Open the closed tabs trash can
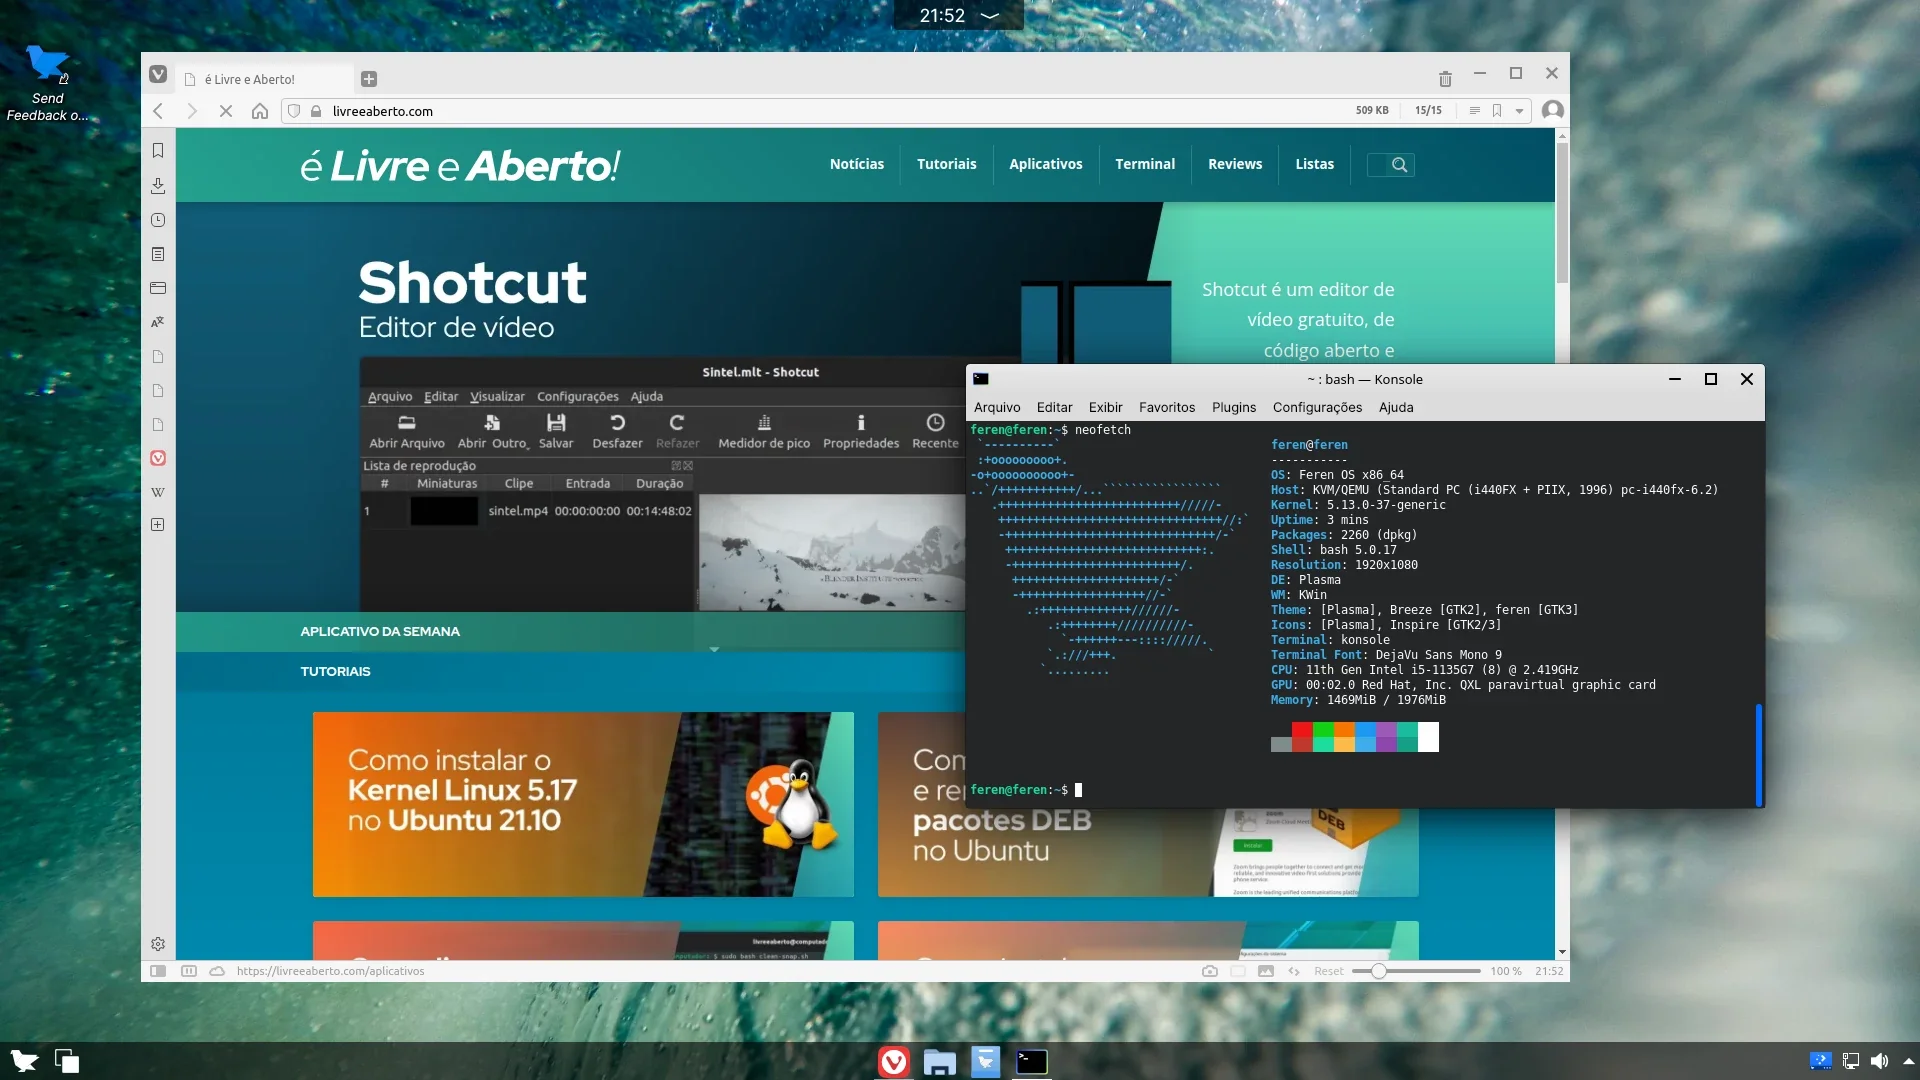 pos(1445,78)
